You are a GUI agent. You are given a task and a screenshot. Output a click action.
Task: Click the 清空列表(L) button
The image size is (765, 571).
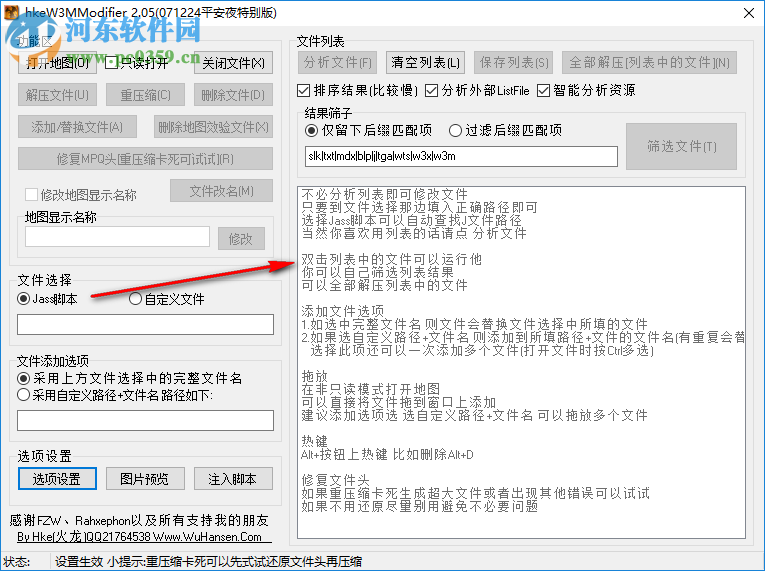pos(425,62)
